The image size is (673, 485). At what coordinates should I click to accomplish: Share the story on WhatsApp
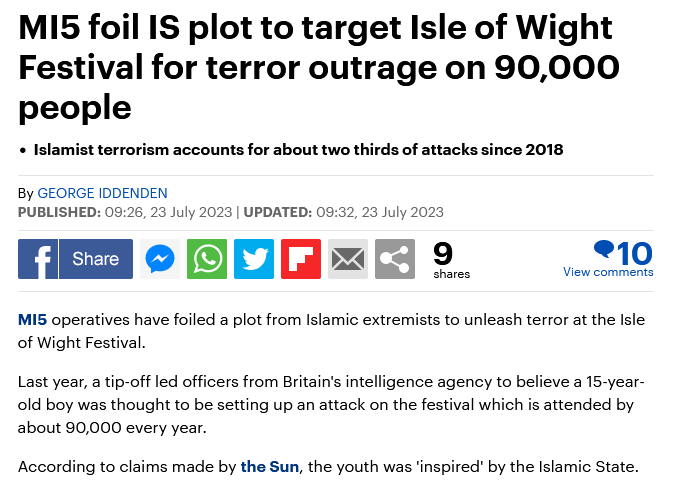207,259
